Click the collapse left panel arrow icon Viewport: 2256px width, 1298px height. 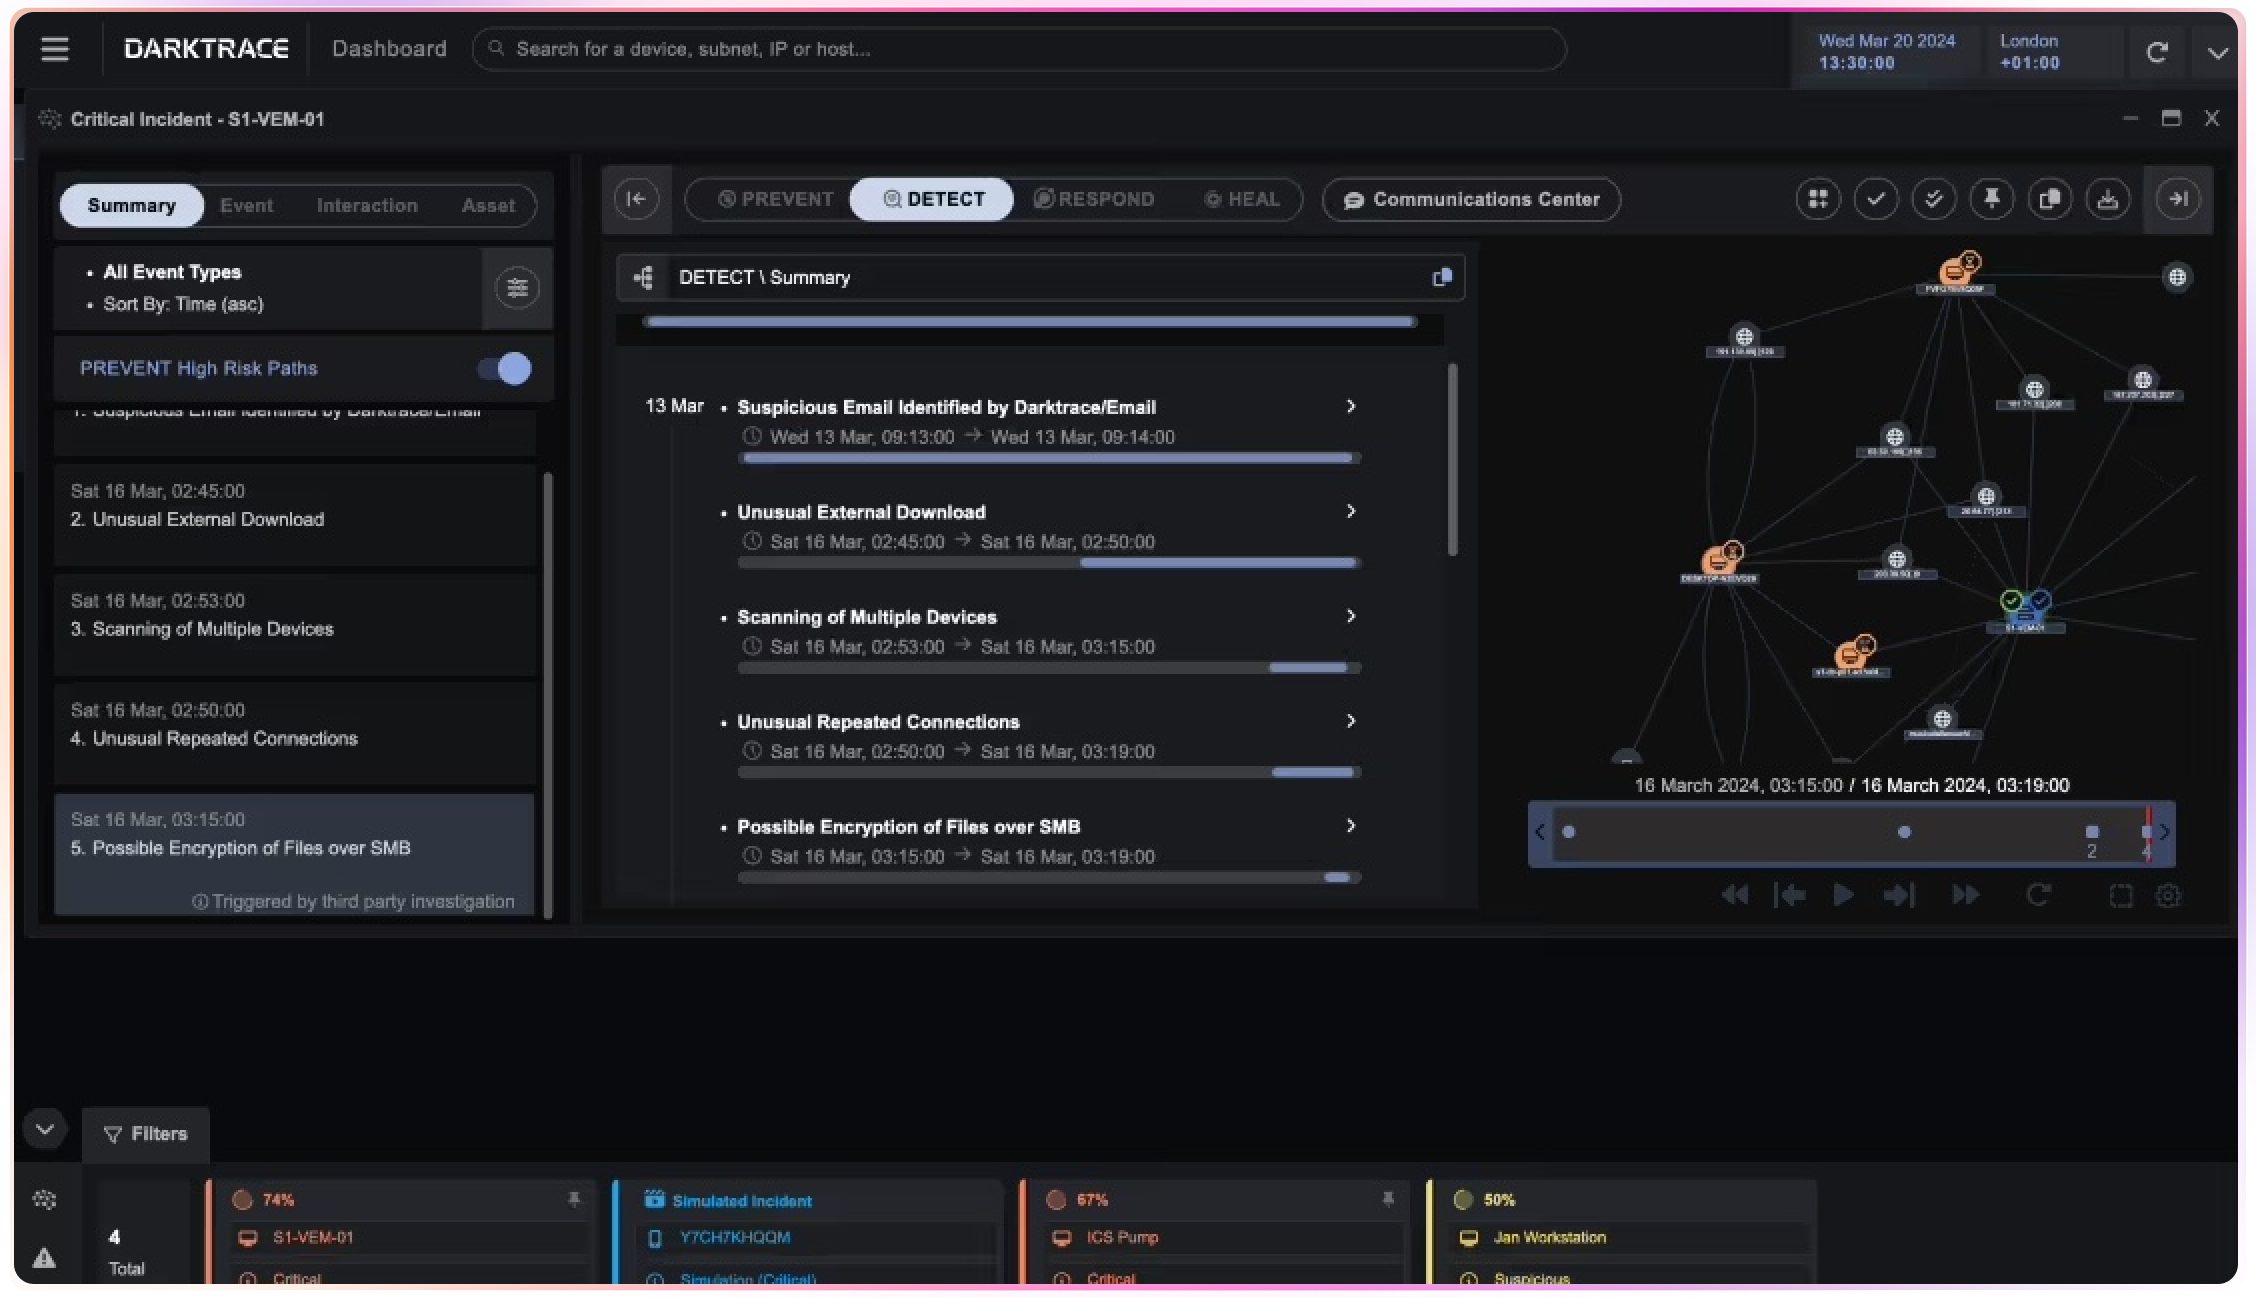point(637,199)
